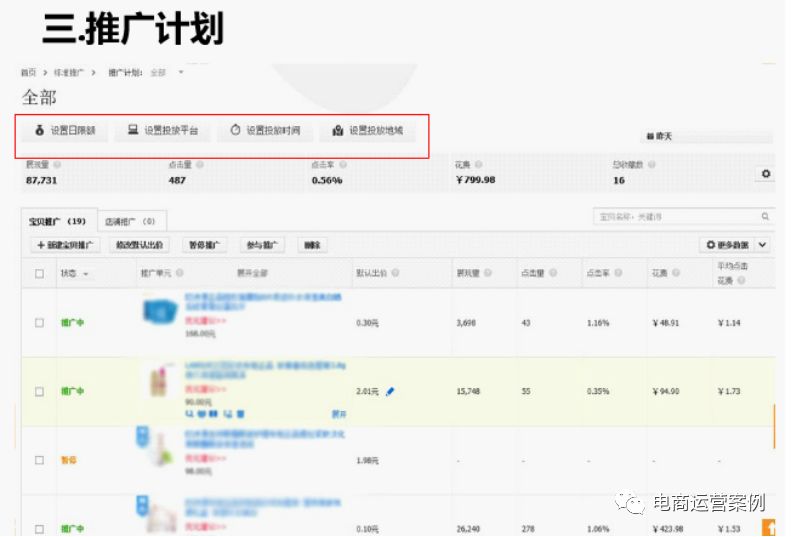Tick the checkbox for the 0.10元 row
791x537 pixels.
pyautogui.click(x=39, y=529)
